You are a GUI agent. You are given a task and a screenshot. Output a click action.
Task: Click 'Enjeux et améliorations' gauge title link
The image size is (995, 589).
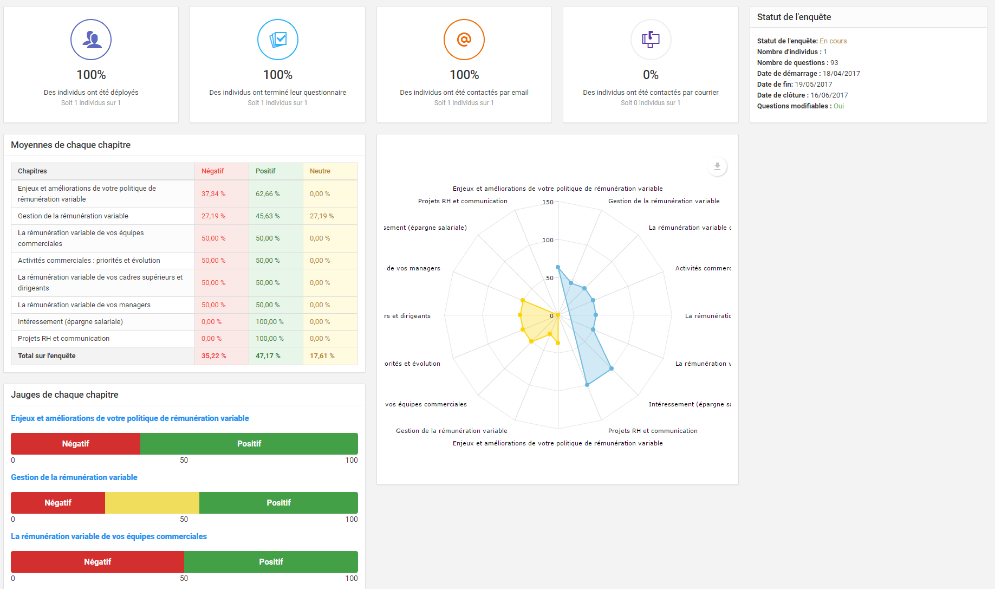[130, 418]
